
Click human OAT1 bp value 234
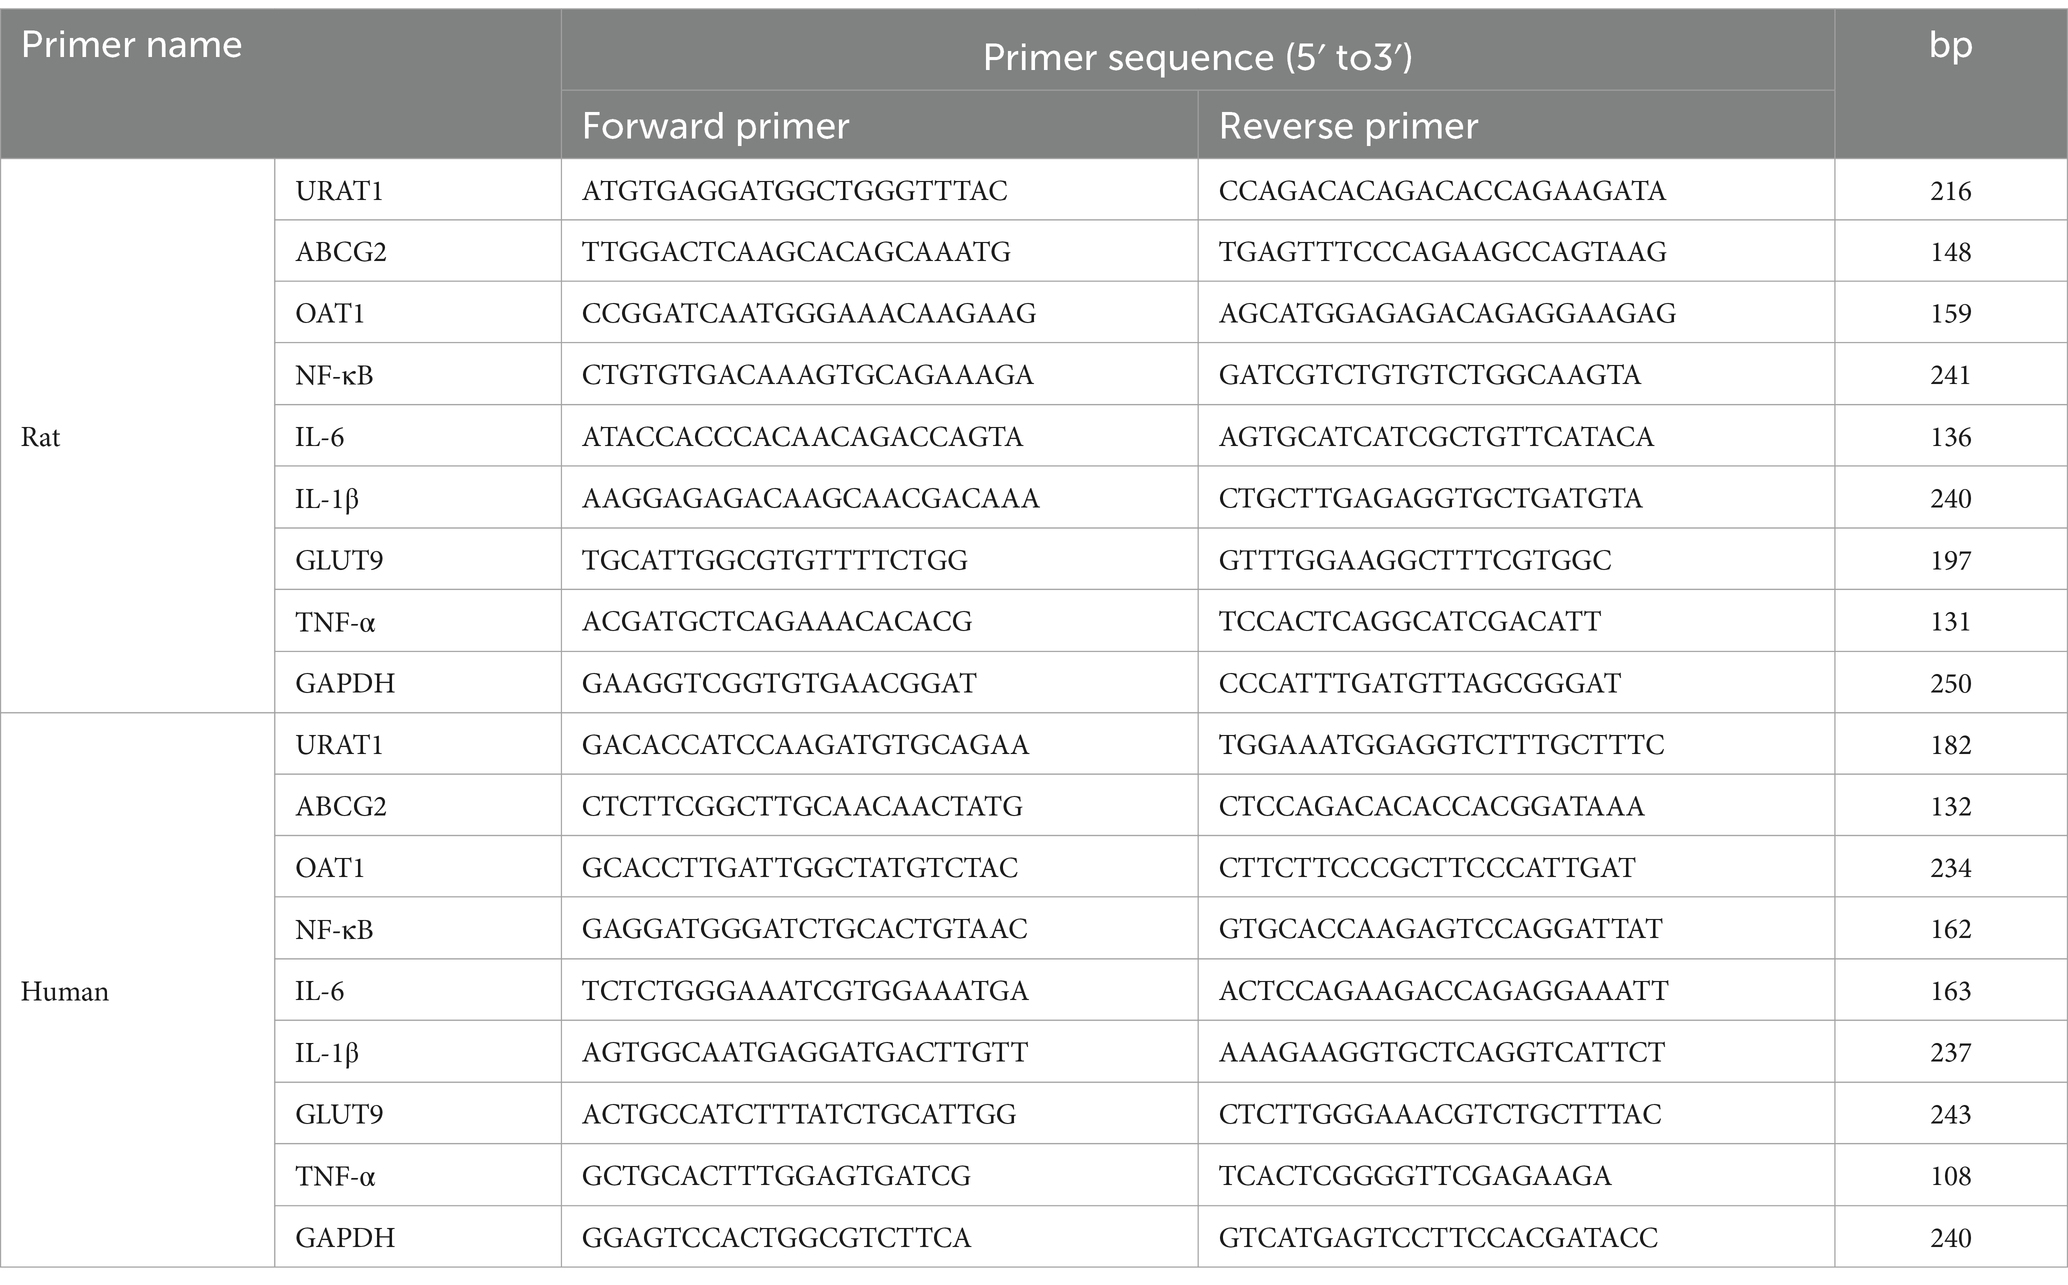[1950, 868]
